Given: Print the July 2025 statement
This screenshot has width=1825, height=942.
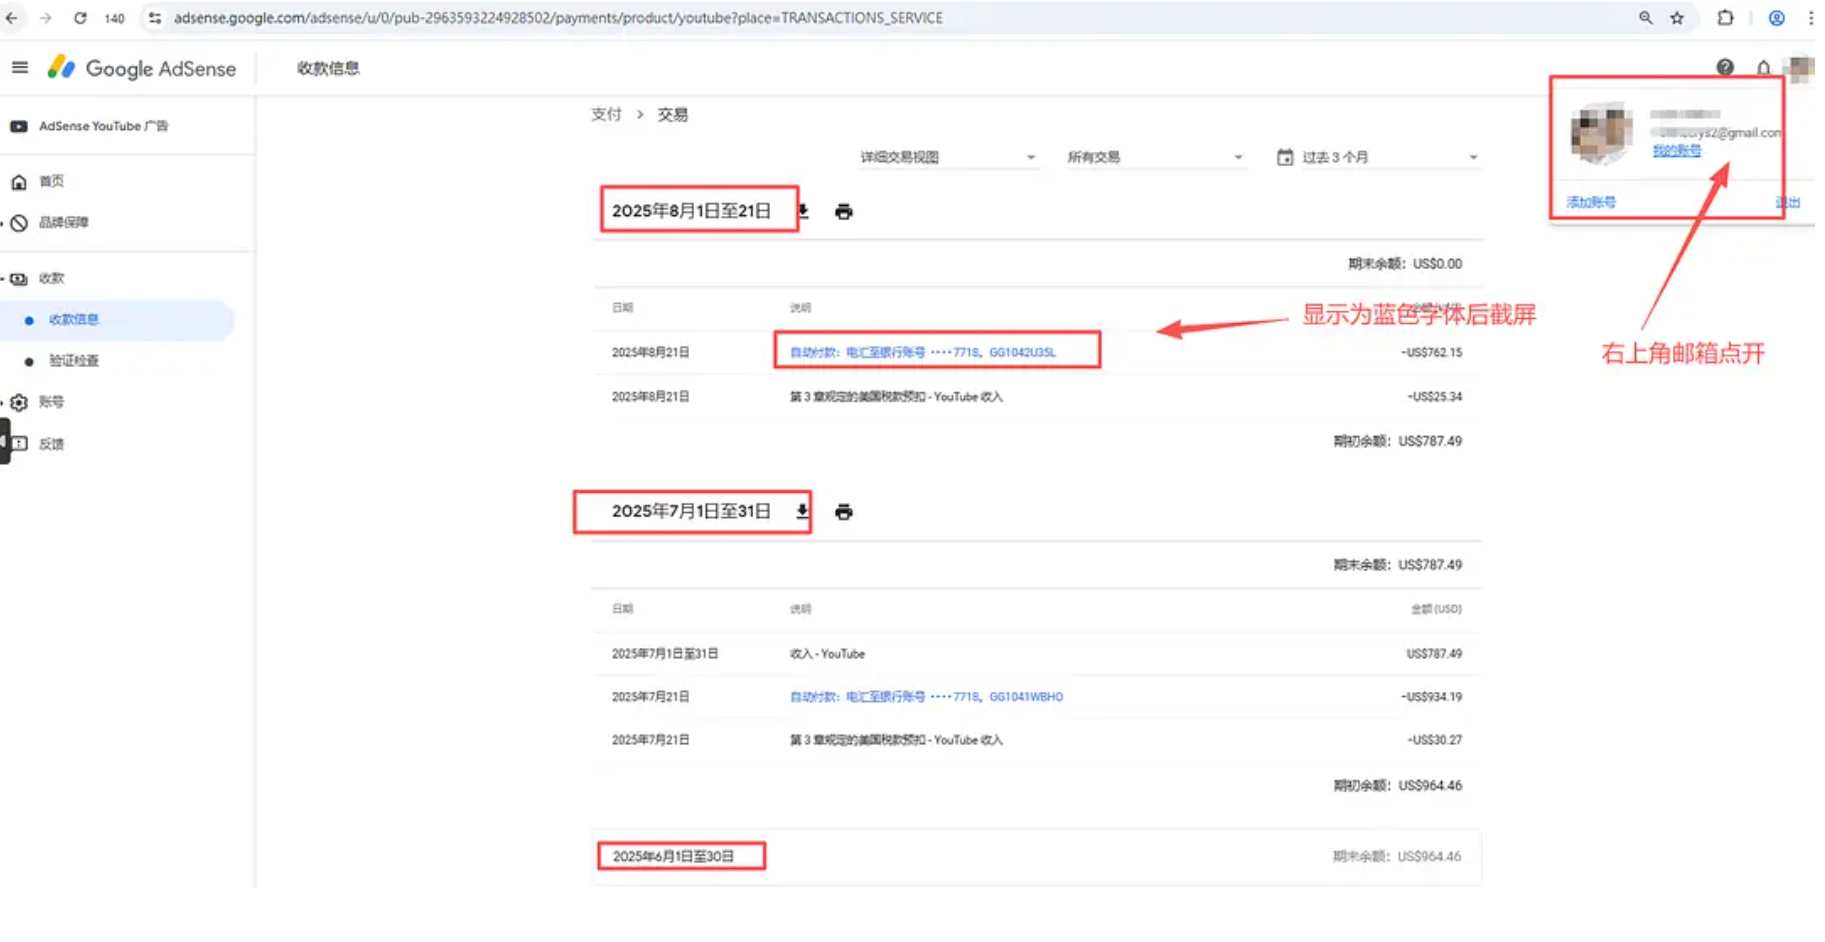Looking at the screenshot, I should coord(843,512).
